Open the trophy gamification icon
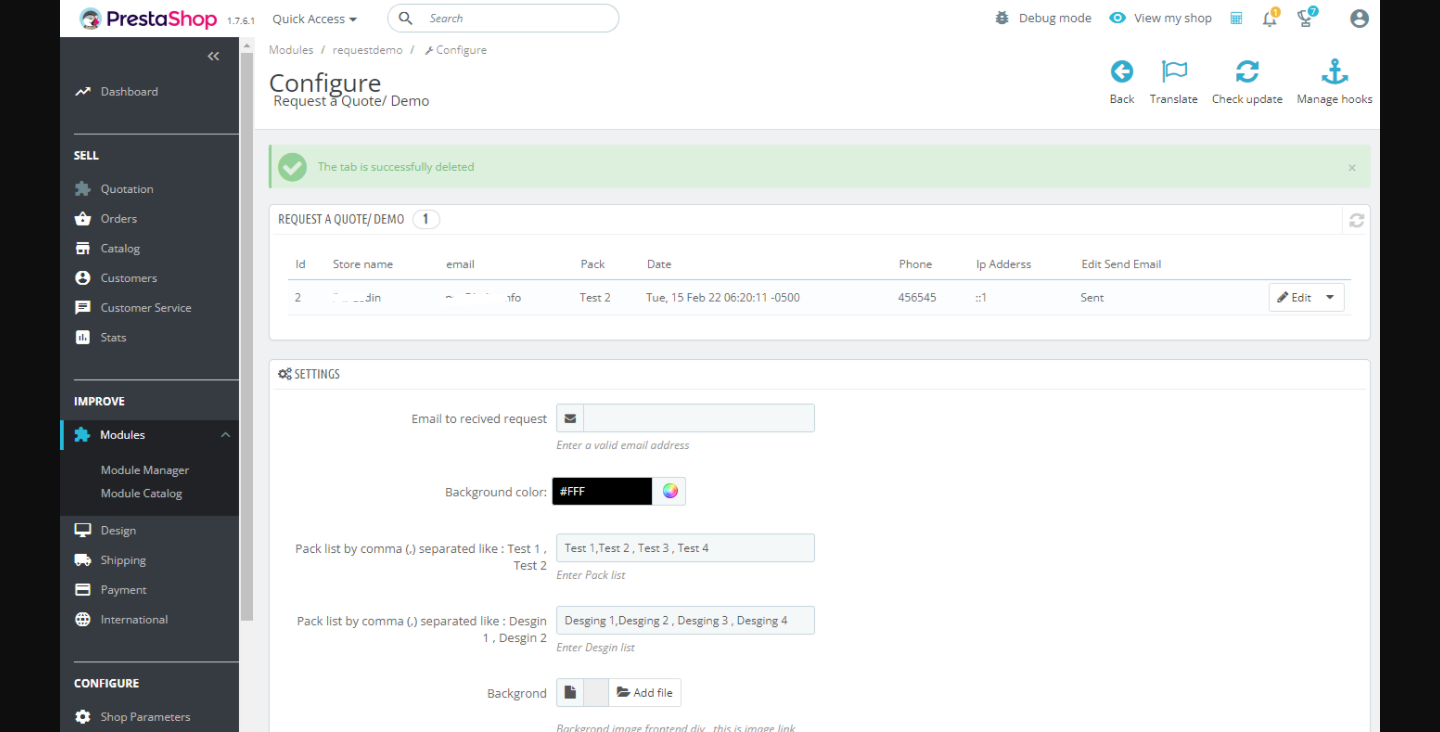Image resolution: width=1440 pixels, height=732 pixels. [x=1305, y=18]
